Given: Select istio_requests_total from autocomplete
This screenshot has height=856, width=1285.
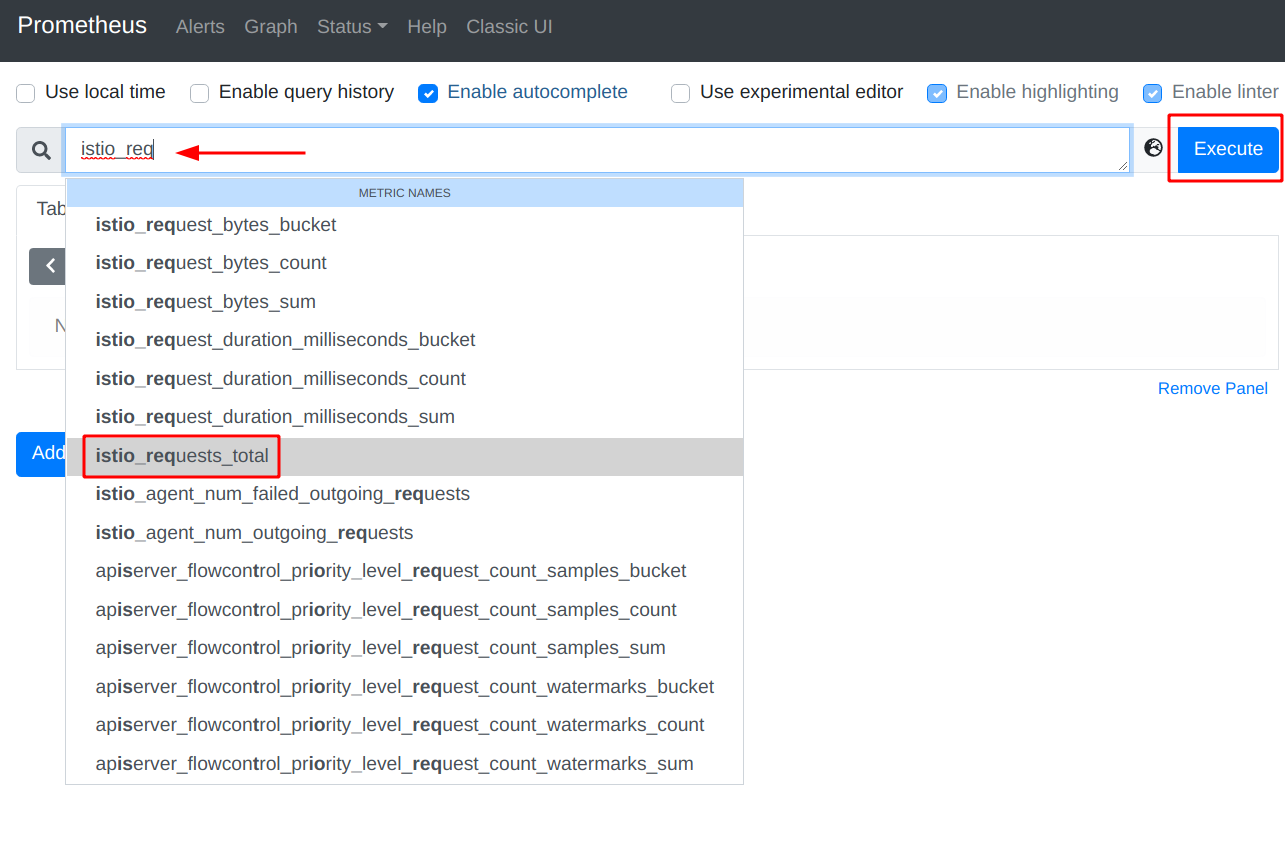Looking at the screenshot, I should tap(404, 456).
